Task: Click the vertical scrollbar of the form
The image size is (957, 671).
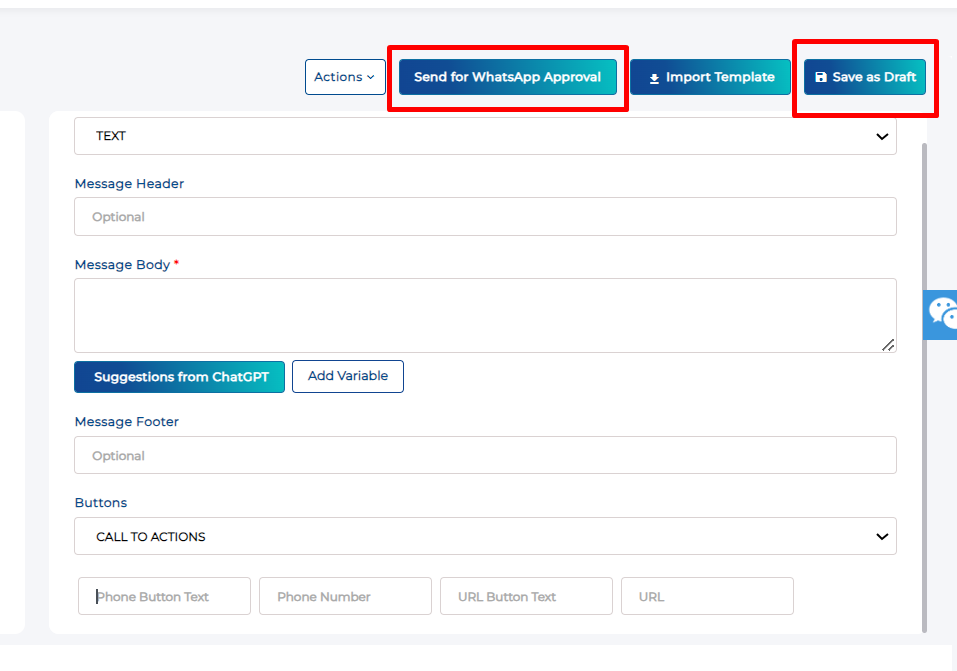Action: (x=924, y=388)
